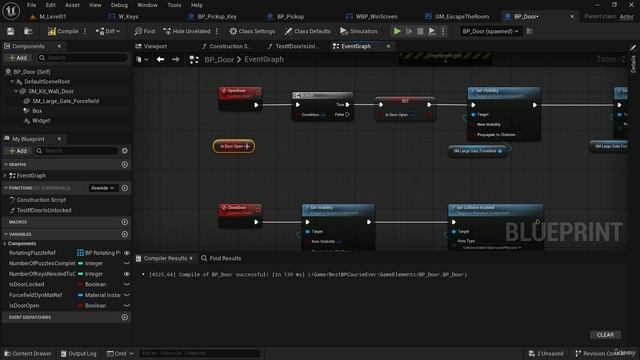Image resolution: width=640 pixels, height=360 pixels.
Task: Open the Asset menu
Action: pos(72,5)
